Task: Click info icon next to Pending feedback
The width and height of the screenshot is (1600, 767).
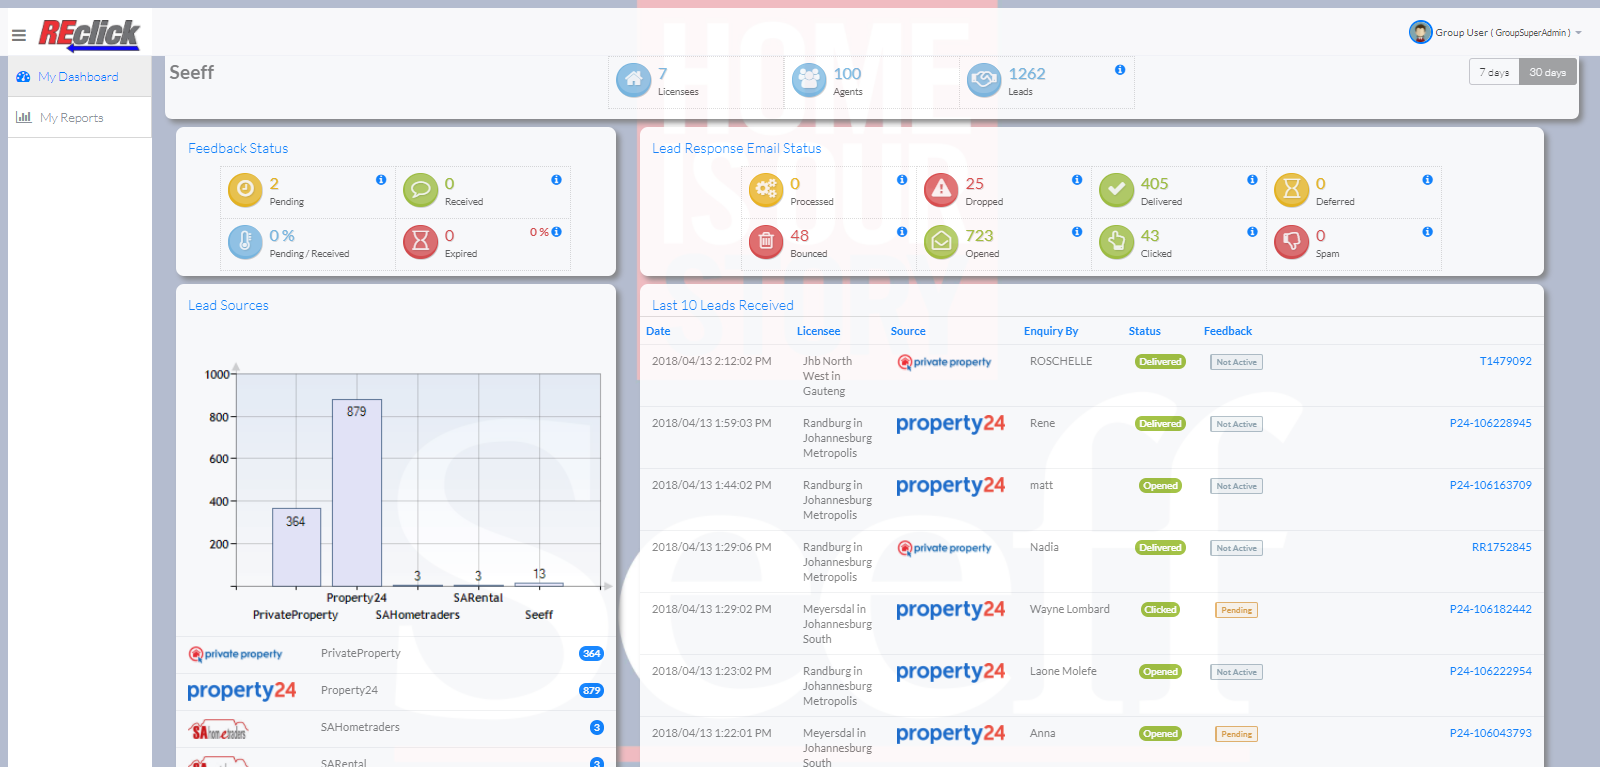Action: (x=381, y=180)
